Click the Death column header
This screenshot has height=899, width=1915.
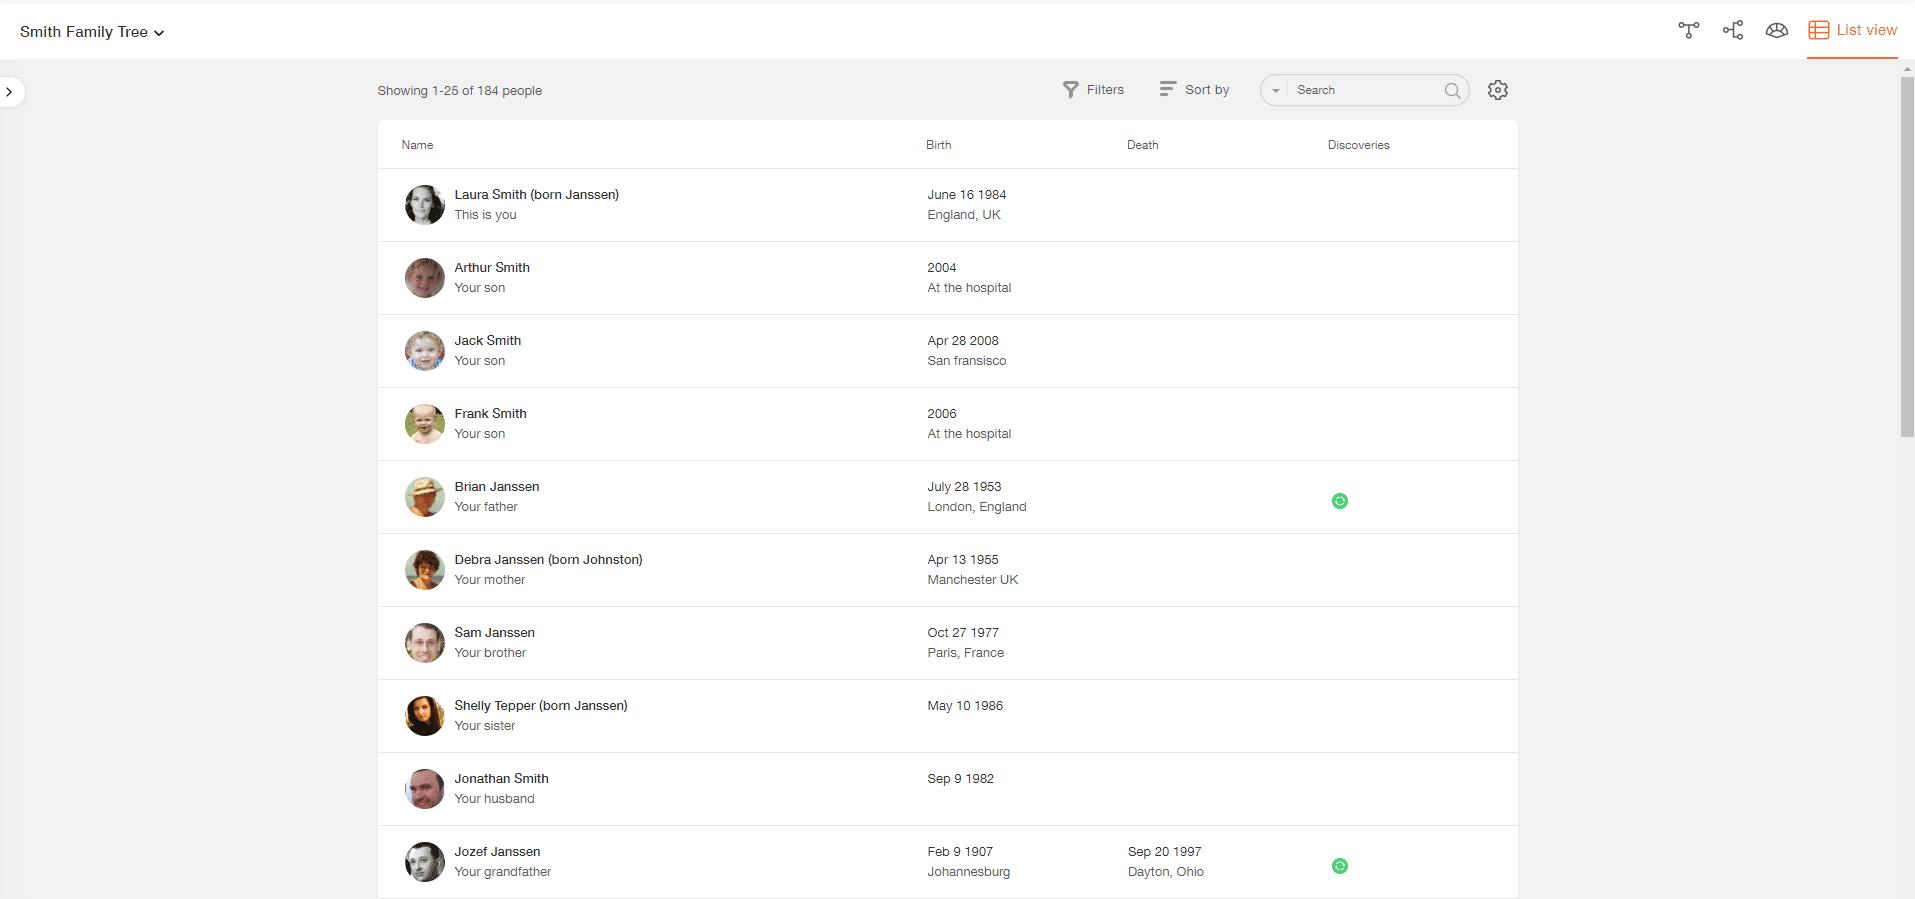[1142, 145]
